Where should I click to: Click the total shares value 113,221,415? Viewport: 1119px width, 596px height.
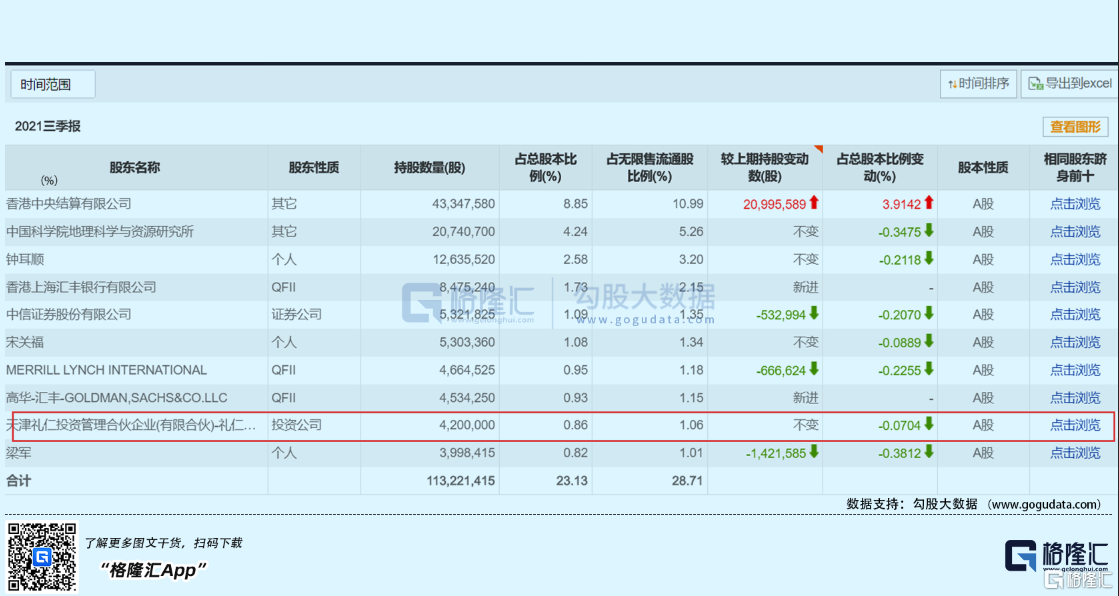460,481
